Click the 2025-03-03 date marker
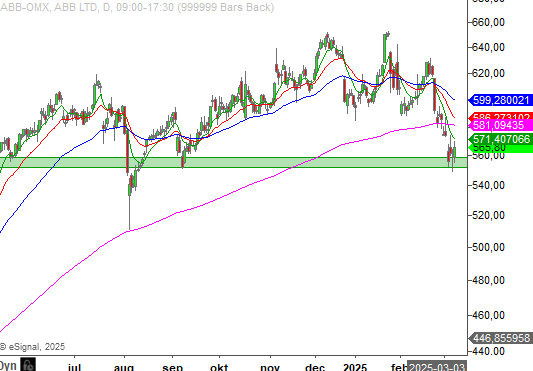533x371 pixels. pyautogui.click(x=437, y=367)
